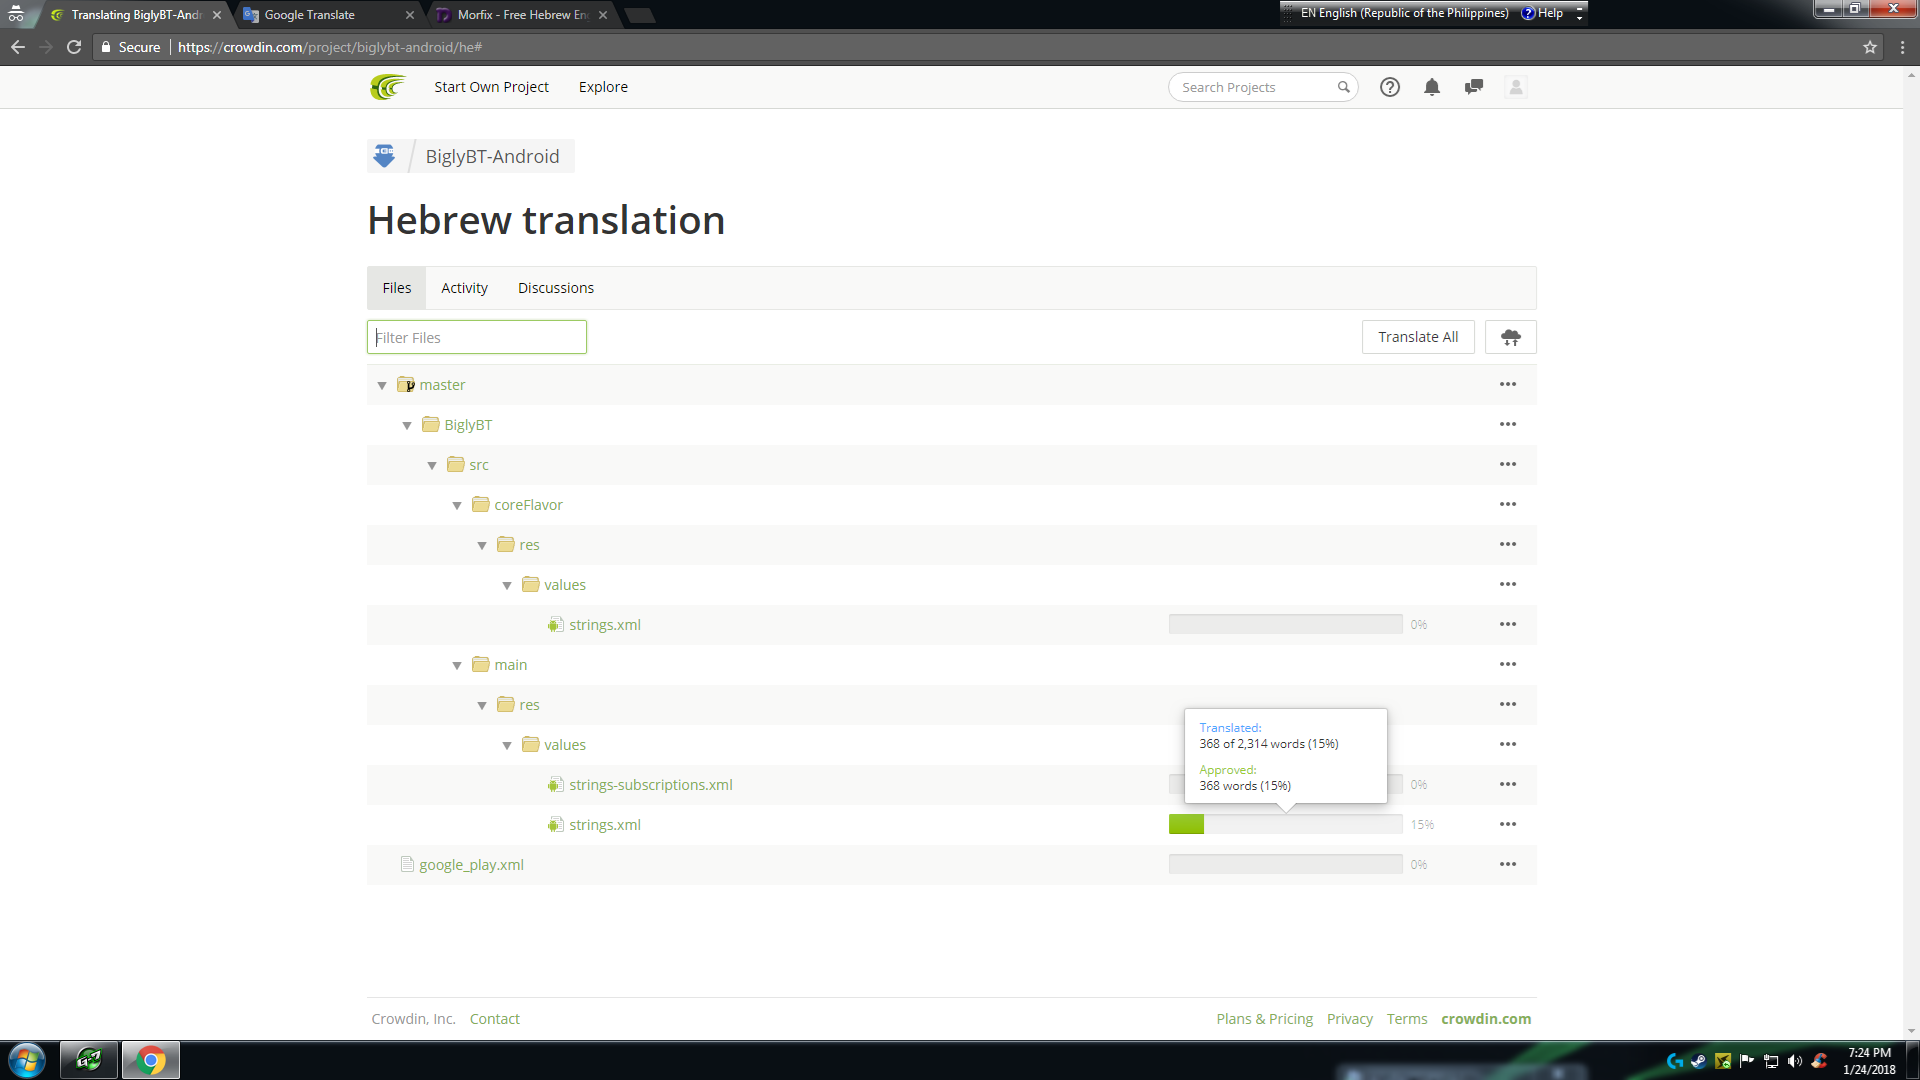The width and height of the screenshot is (1920, 1080).
Task: Click the Translate All button
Action: (1418, 337)
